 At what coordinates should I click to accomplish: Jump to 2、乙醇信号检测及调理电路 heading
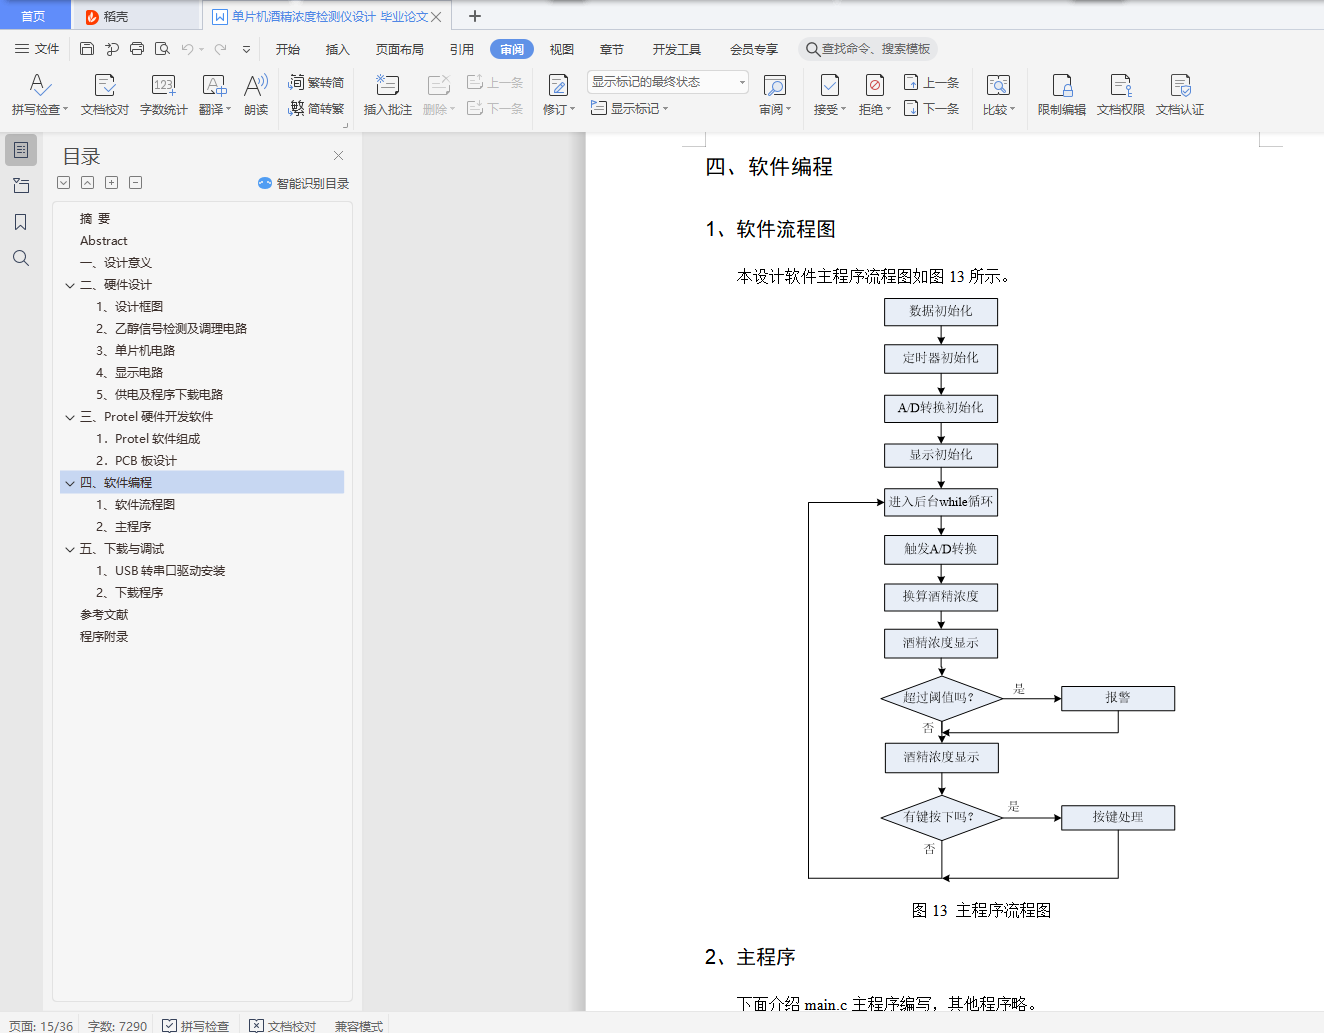[171, 329]
